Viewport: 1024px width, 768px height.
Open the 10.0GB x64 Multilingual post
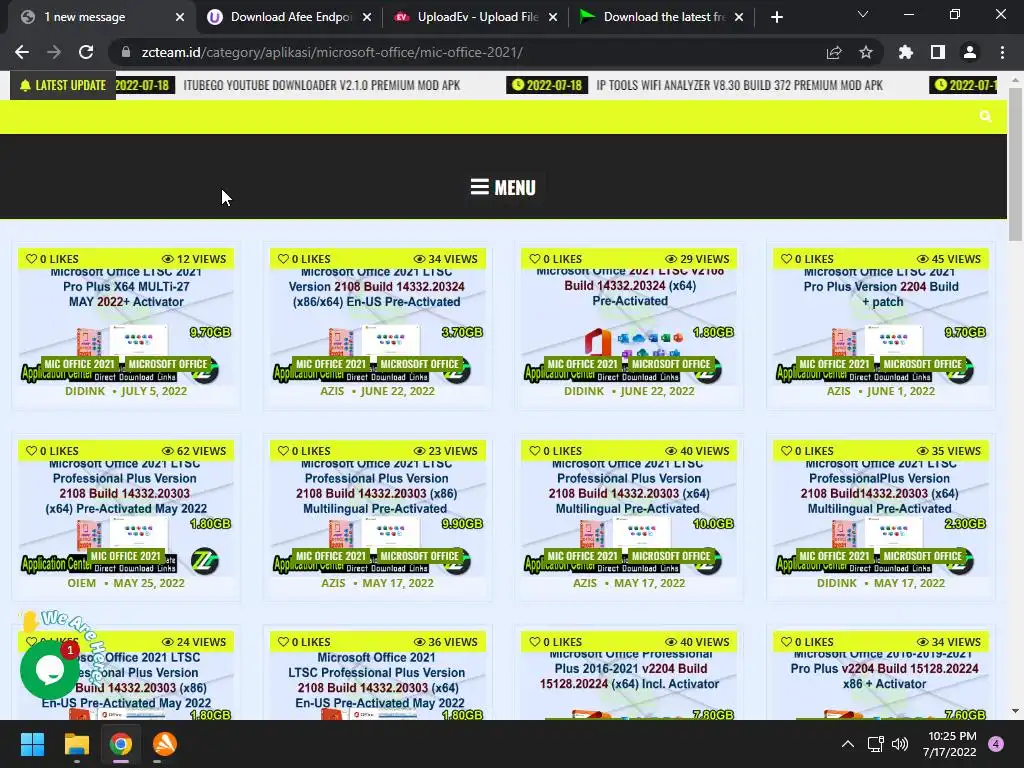(x=629, y=487)
